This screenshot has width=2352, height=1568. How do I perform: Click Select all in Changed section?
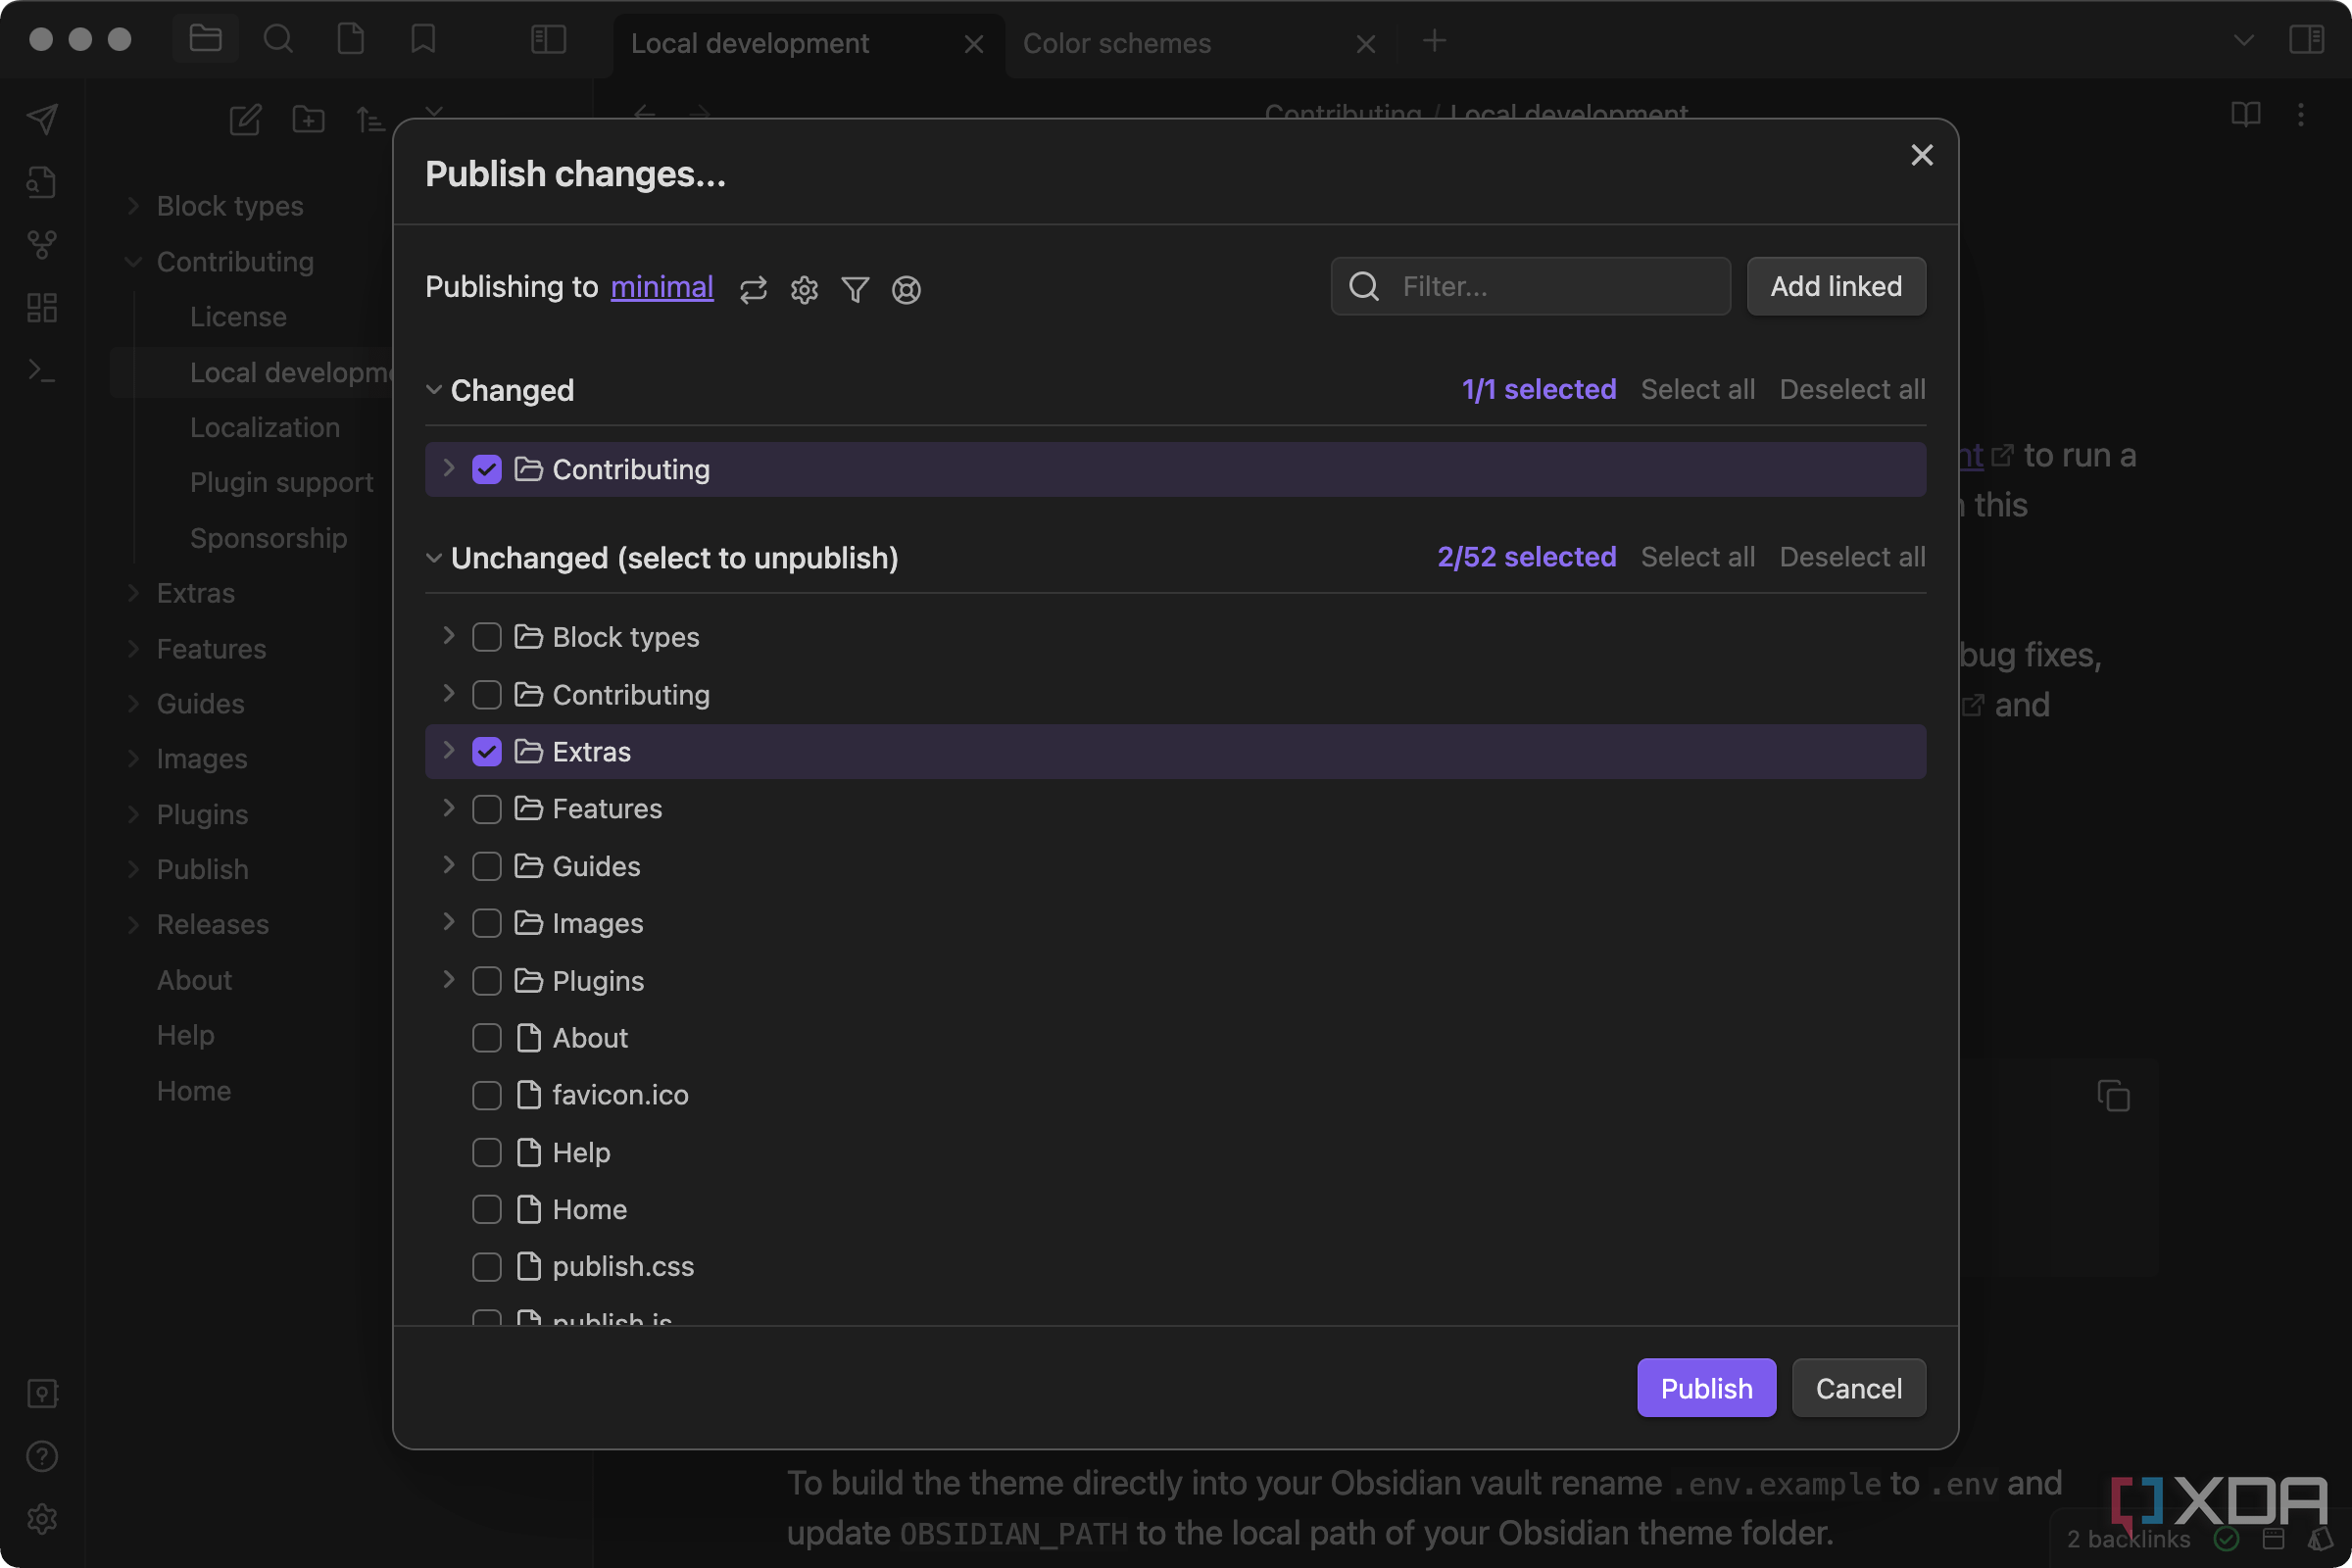(1697, 389)
